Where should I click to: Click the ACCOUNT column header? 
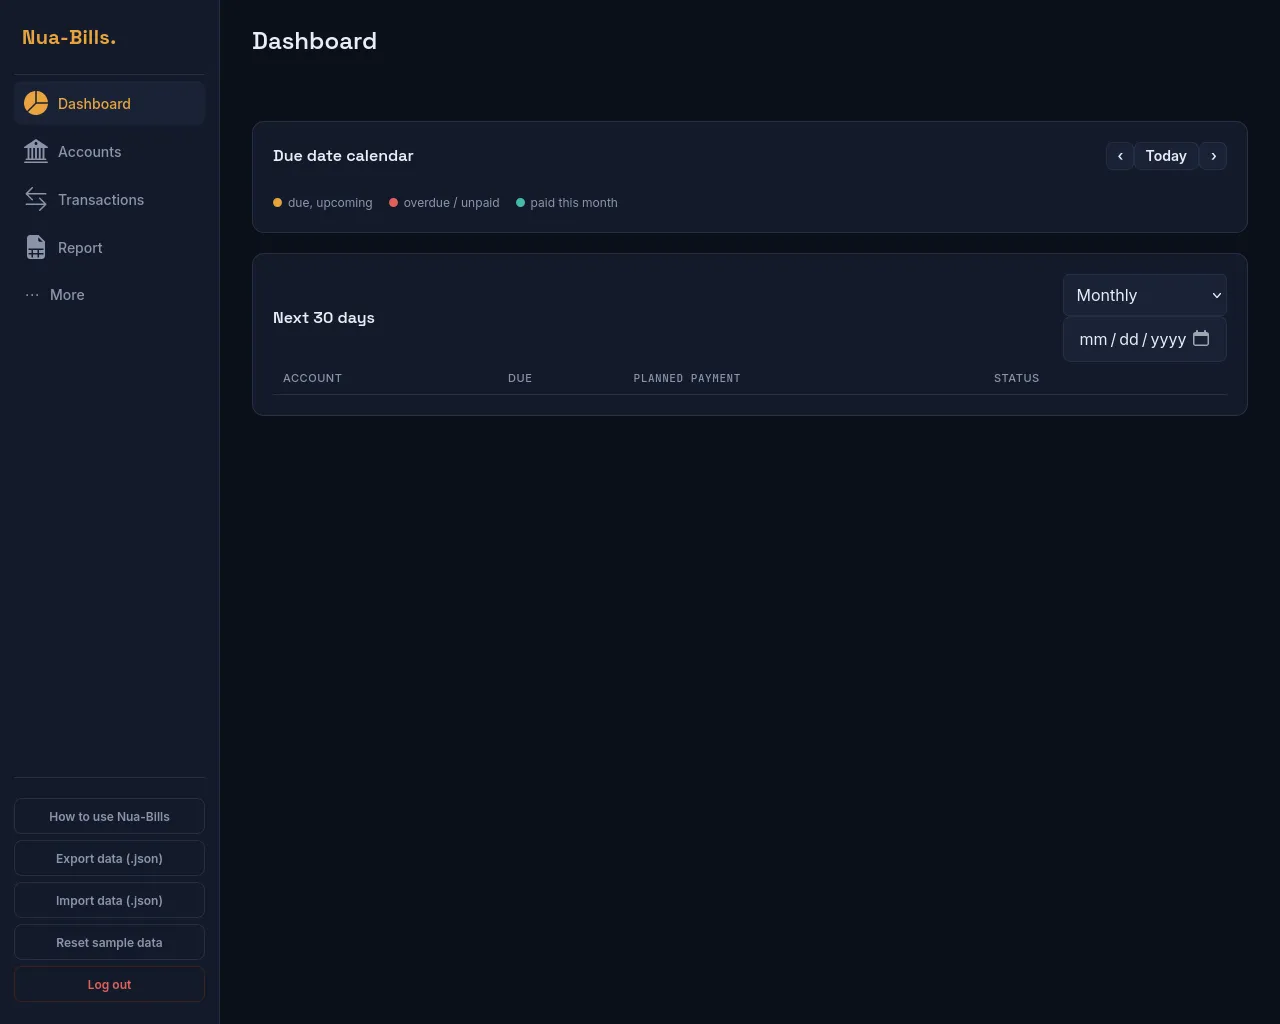(312, 378)
